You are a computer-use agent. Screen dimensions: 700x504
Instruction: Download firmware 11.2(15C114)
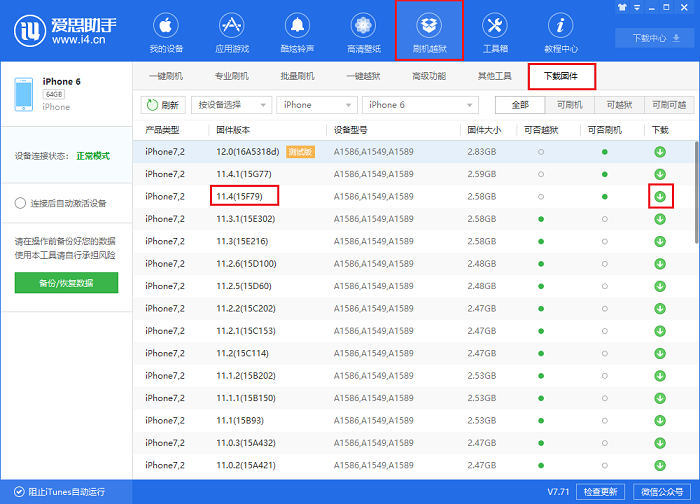point(660,353)
